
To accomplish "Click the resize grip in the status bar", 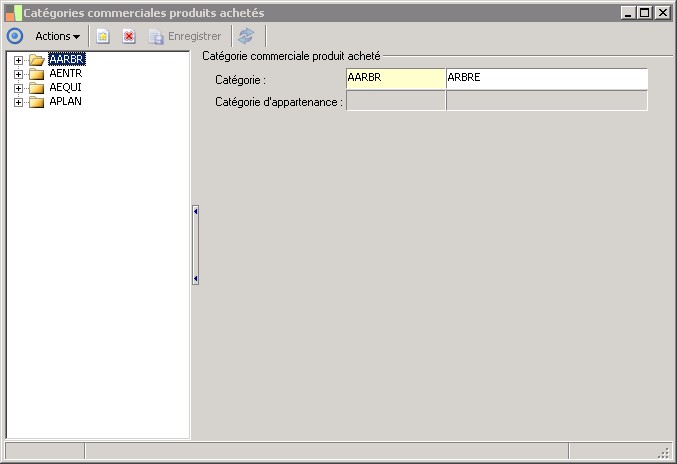I will click(664, 453).
